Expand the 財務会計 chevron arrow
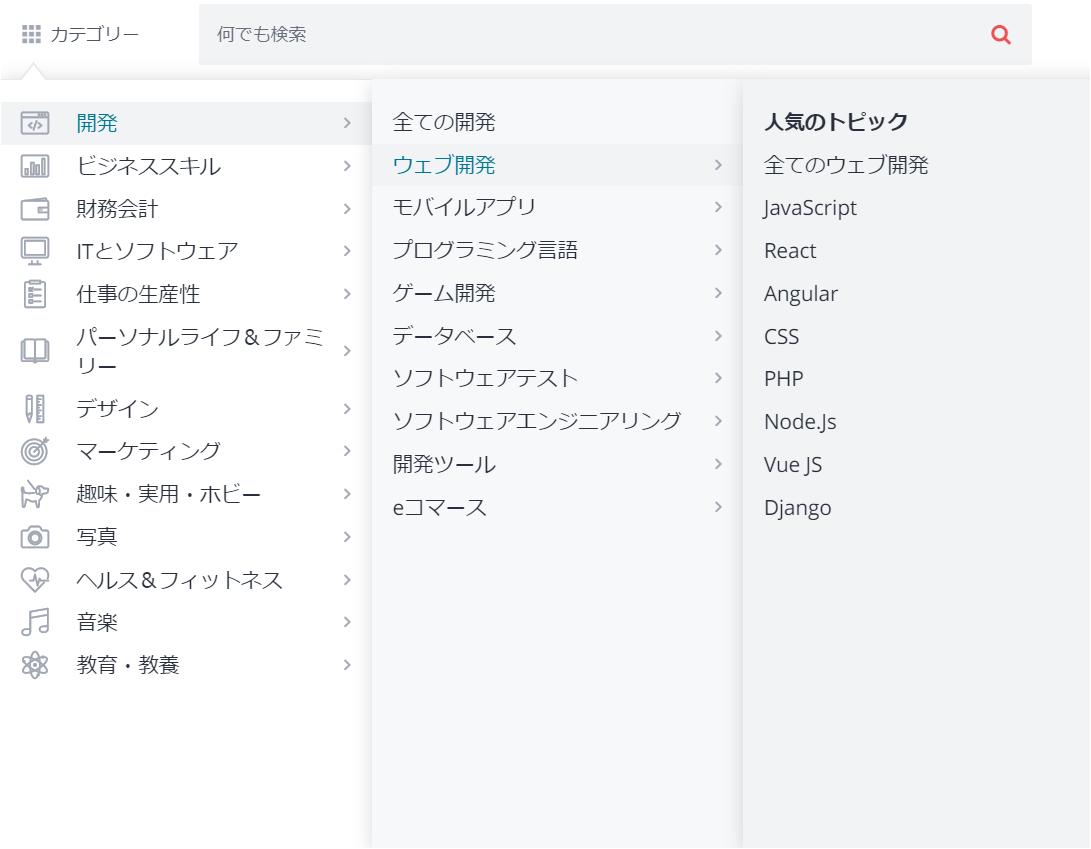Image resolution: width=1091 pixels, height=849 pixels. tap(347, 209)
